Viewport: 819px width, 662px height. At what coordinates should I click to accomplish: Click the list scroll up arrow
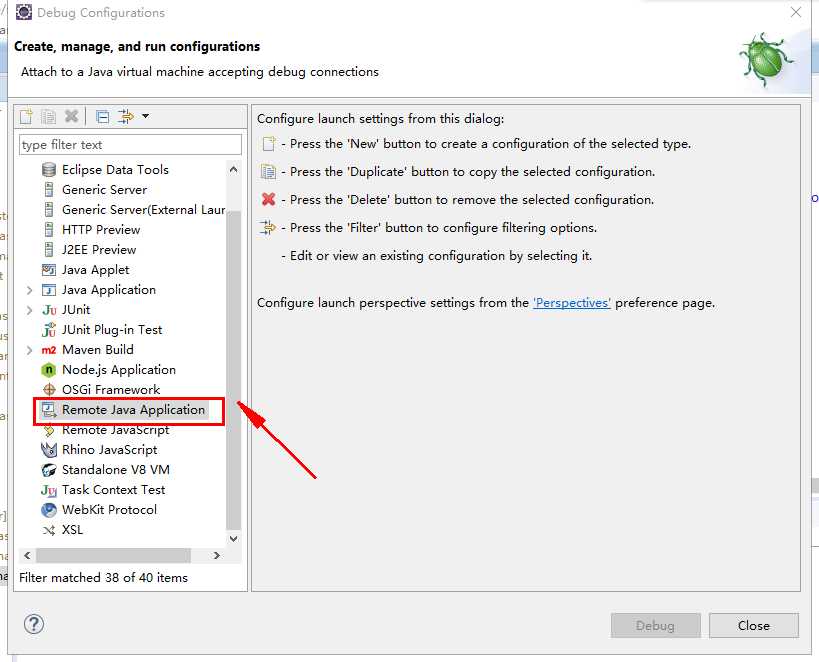[233, 169]
